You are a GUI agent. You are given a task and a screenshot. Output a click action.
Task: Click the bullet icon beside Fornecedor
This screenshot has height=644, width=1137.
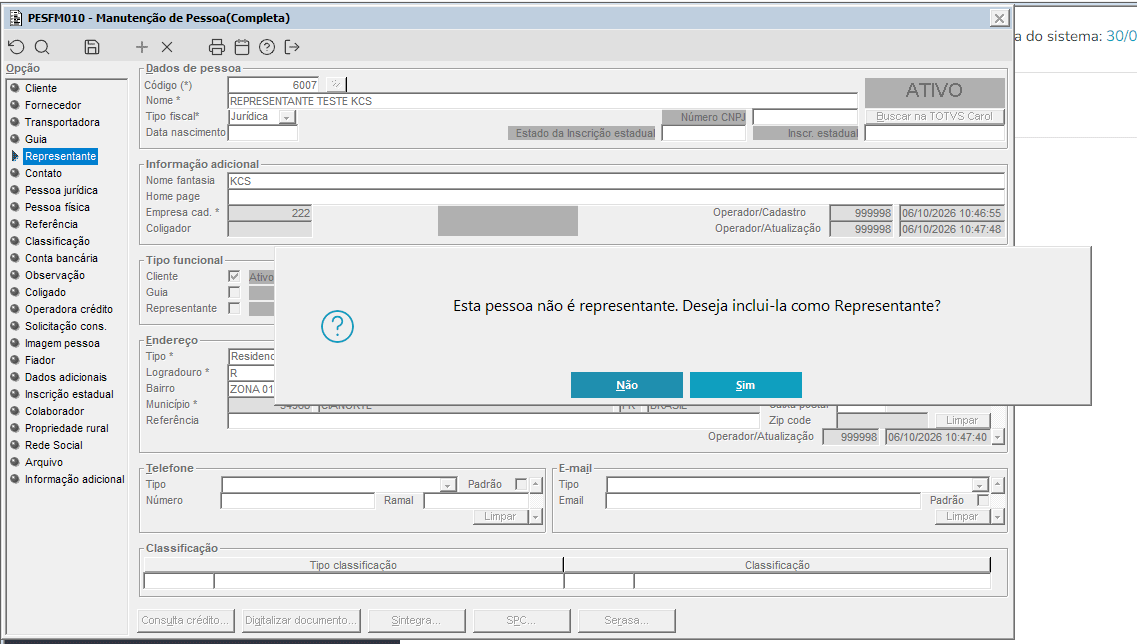[x=15, y=104]
